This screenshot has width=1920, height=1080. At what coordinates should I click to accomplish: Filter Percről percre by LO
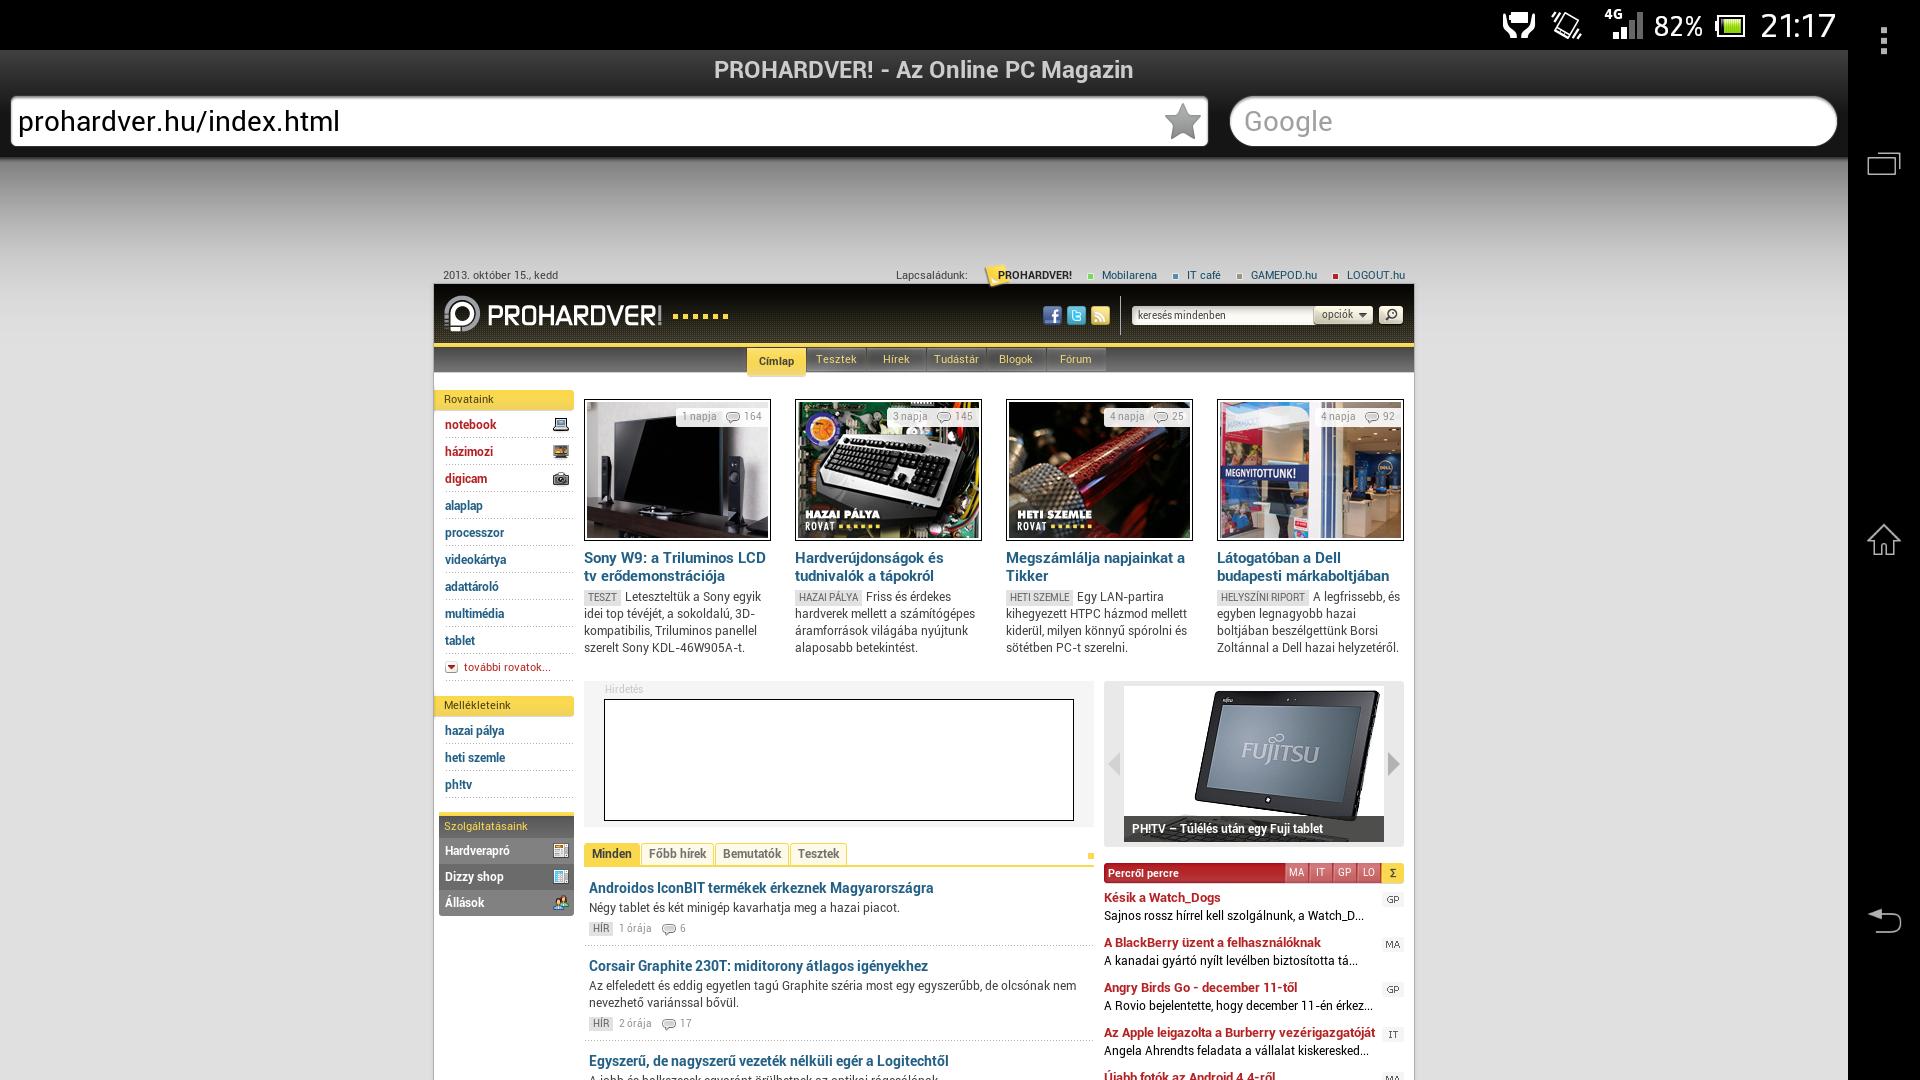point(1368,873)
